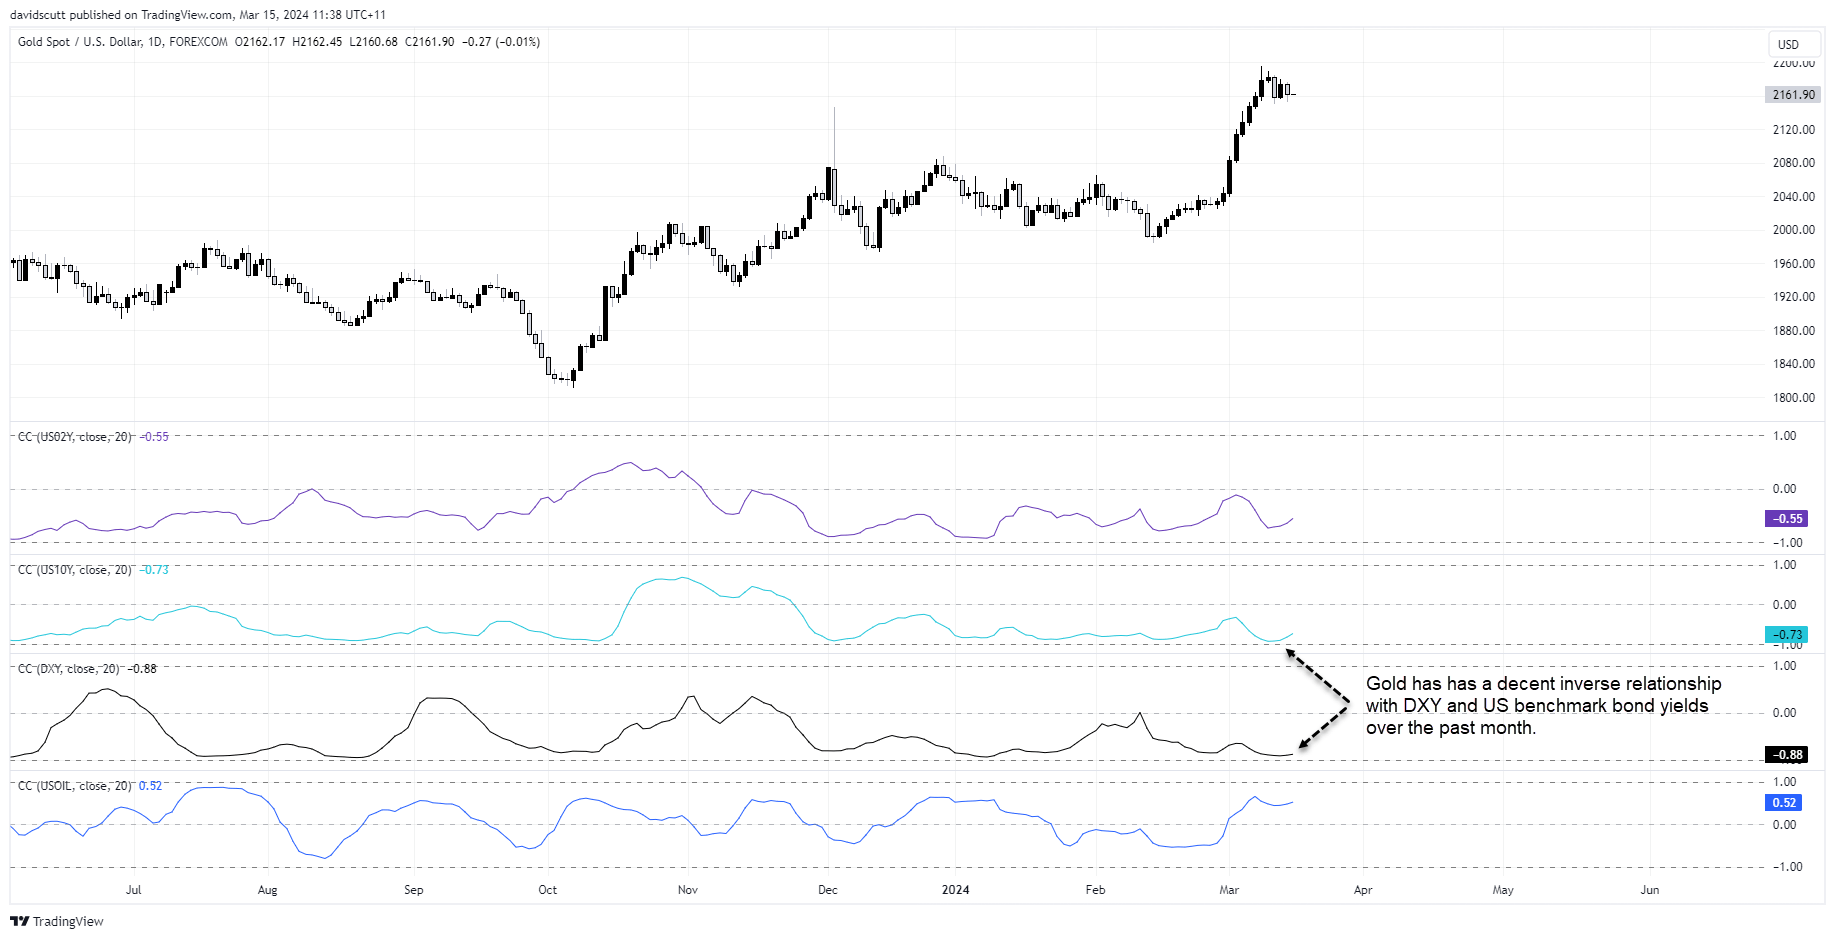Click the 2000.00 price axis label

coord(1794,230)
